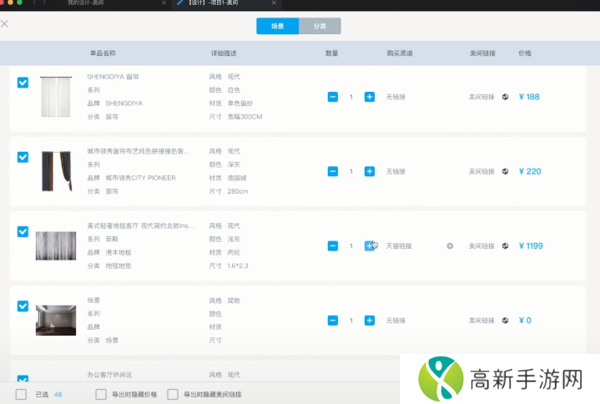The height and width of the screenshot is (404, 600).
Task: Click the 美间链接 text in ¥188 row
Action: coord(482,97)
